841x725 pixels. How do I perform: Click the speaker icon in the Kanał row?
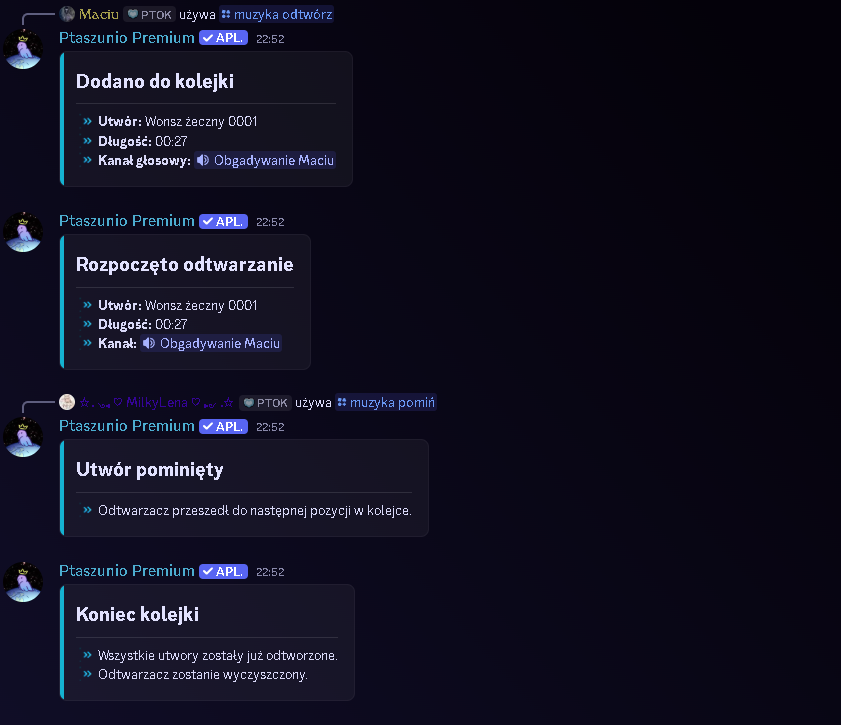click(148, 343)
